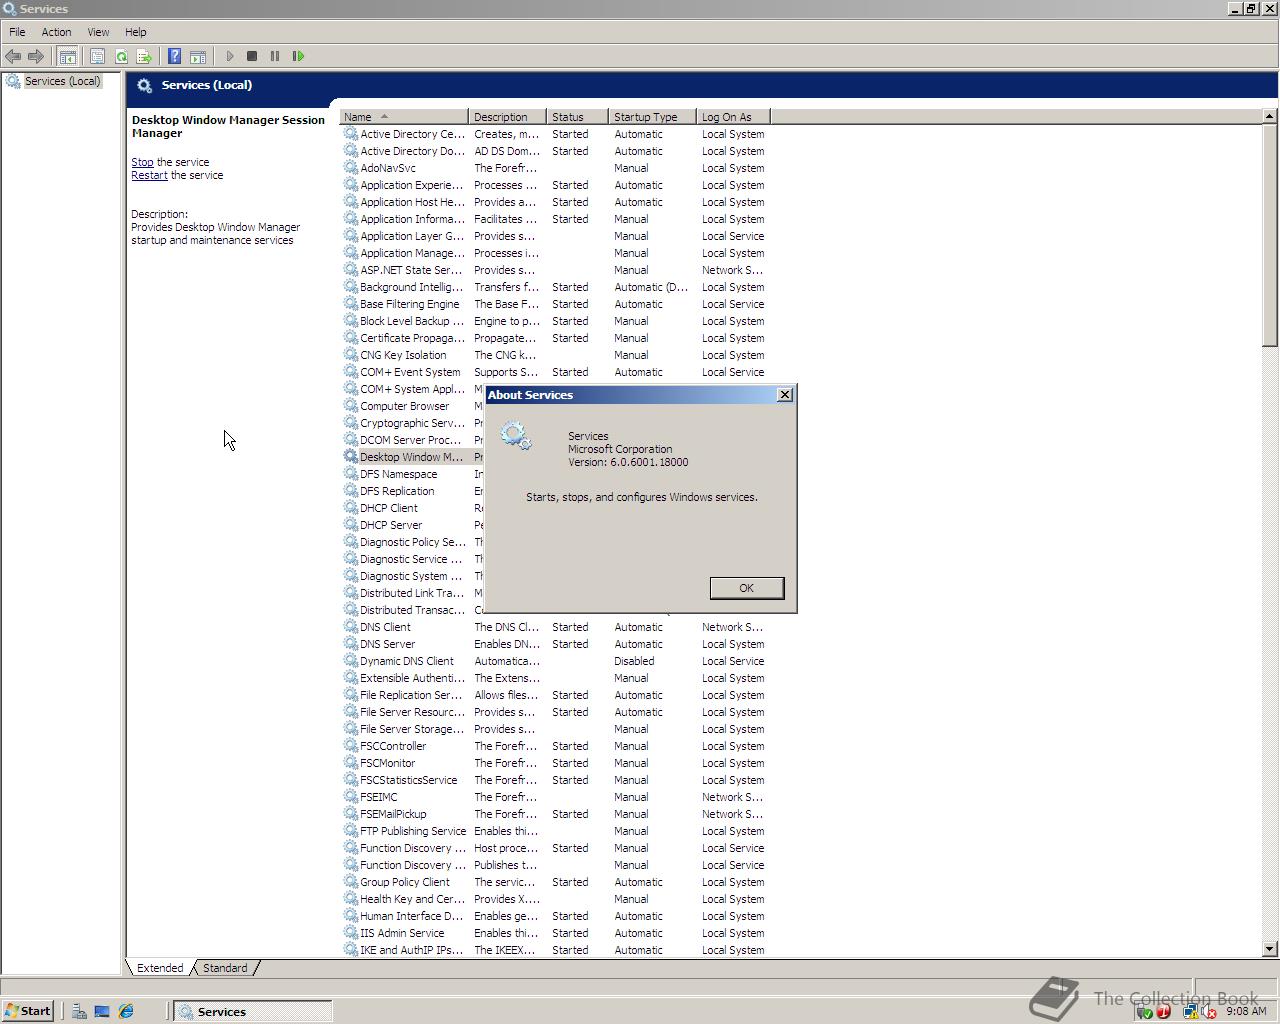Image resolution: width=1280 pixels, height=1024 pixels.
Task: Click the Stop the service link
Action: (x=142, y=162)
